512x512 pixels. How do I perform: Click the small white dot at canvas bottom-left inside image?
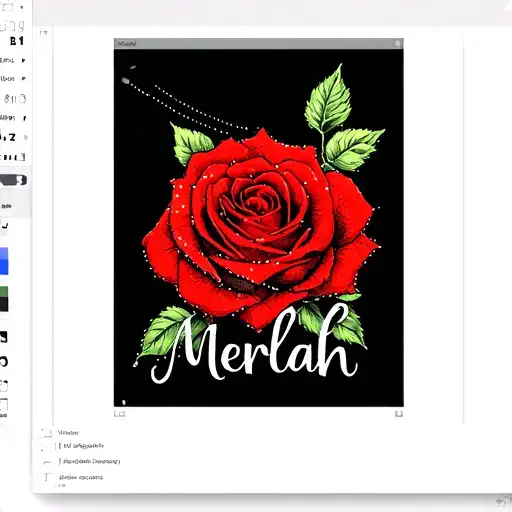[x=124, y=402]
